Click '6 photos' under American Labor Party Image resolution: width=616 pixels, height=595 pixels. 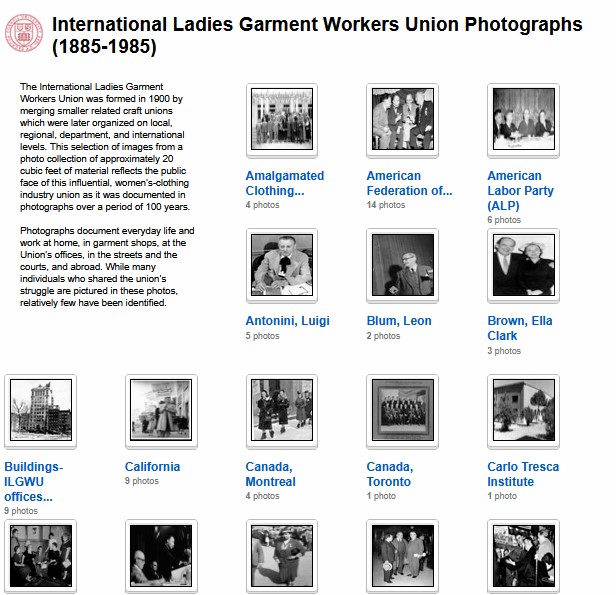[x=504, y=220]
